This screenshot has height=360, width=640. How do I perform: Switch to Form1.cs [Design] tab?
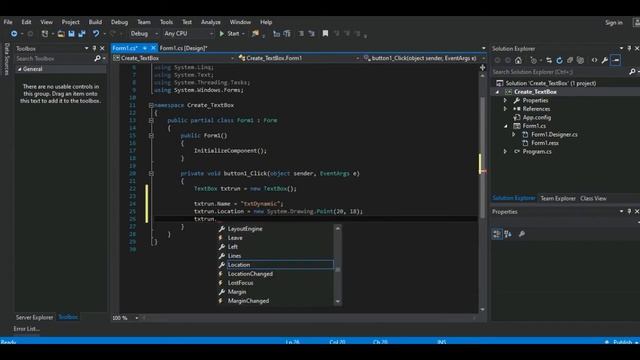[x=183, y=48]
